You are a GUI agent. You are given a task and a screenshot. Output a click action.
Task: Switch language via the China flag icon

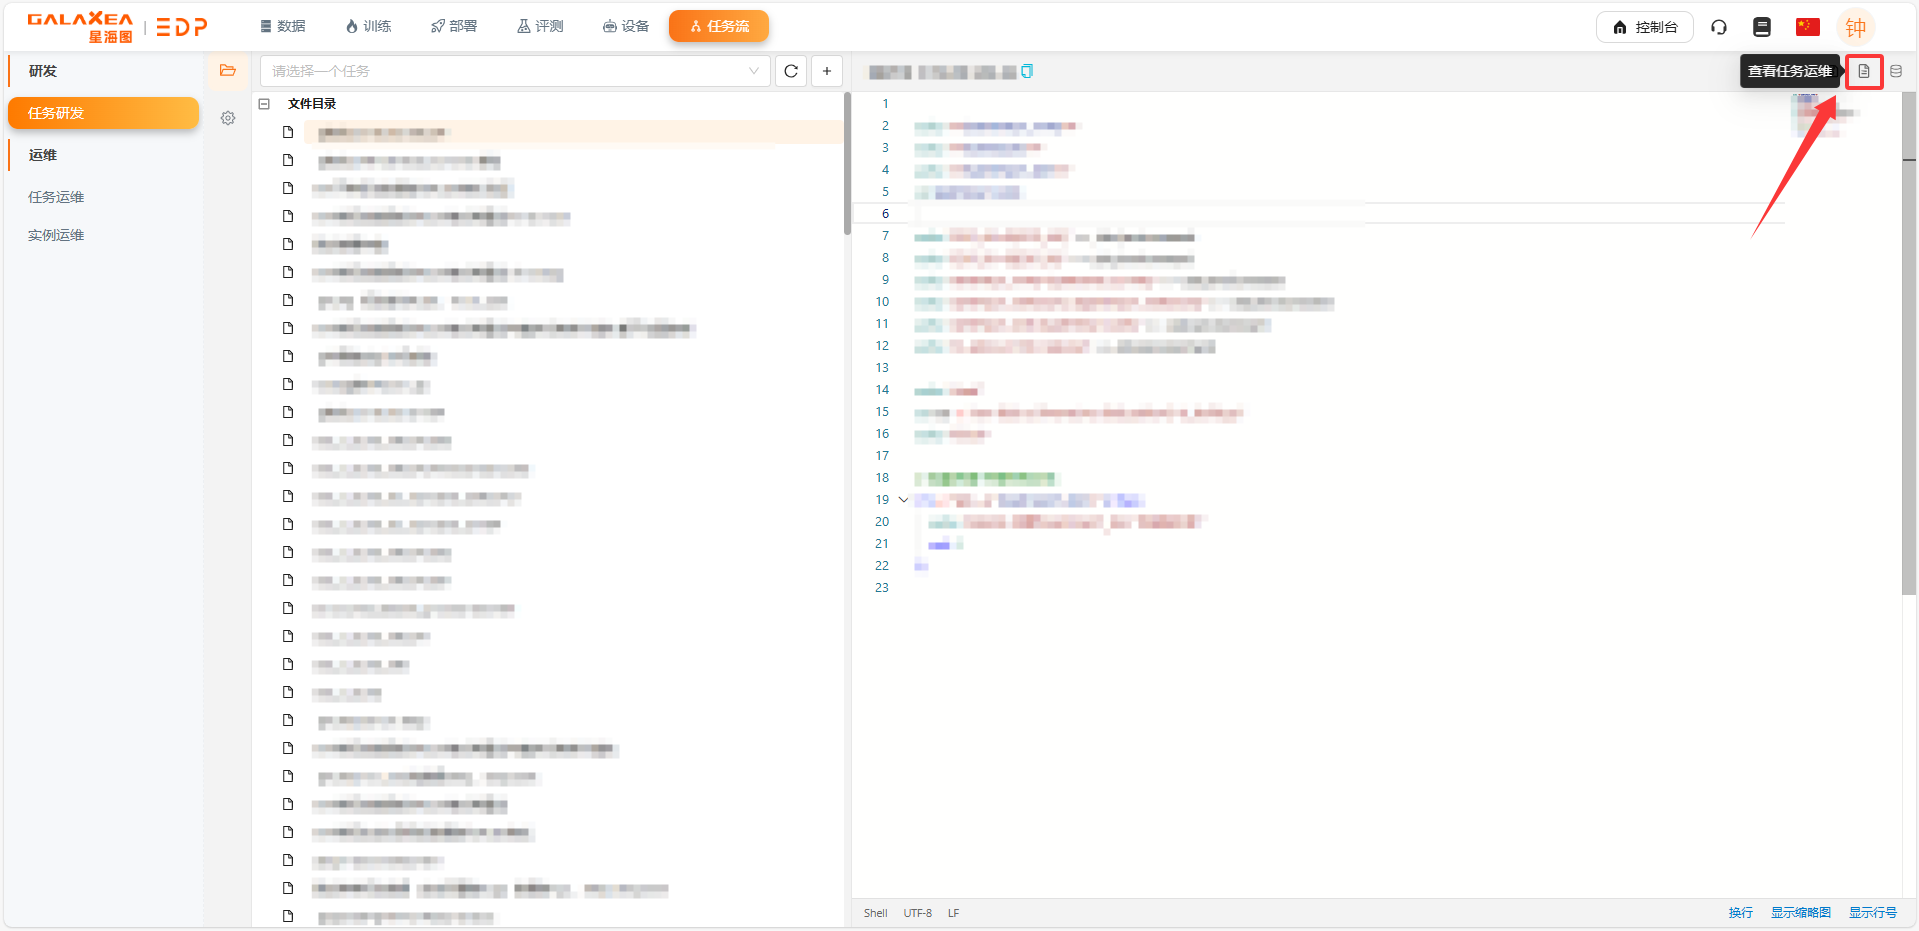click(x=1807, y=27)
